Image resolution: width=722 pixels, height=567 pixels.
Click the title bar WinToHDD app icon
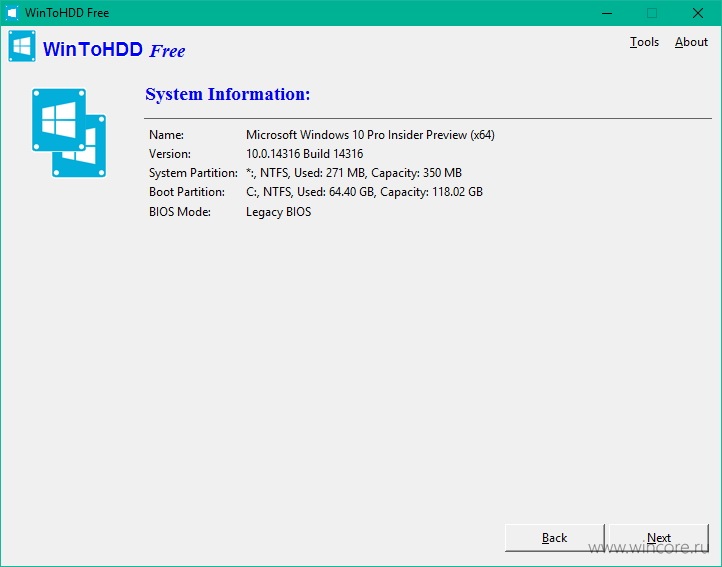[12, 13]
